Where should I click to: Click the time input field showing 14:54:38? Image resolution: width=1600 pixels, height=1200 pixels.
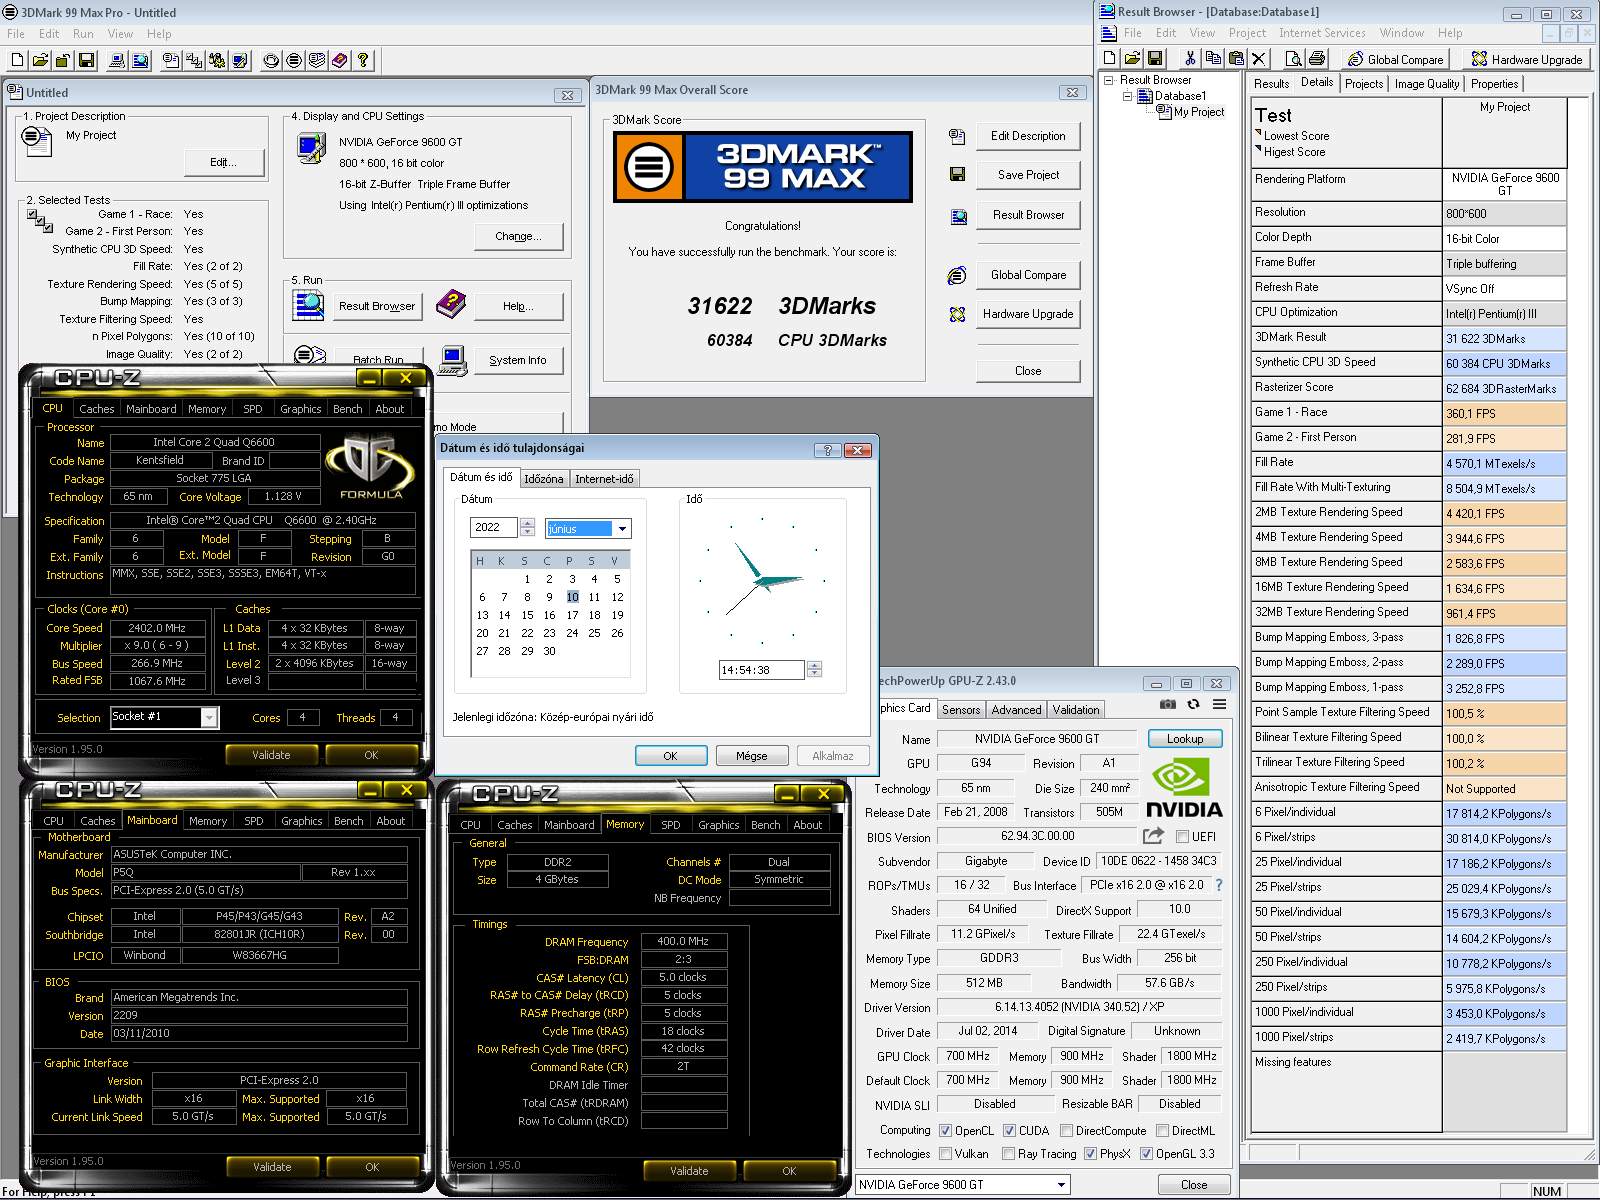click(x=762, y=670)
